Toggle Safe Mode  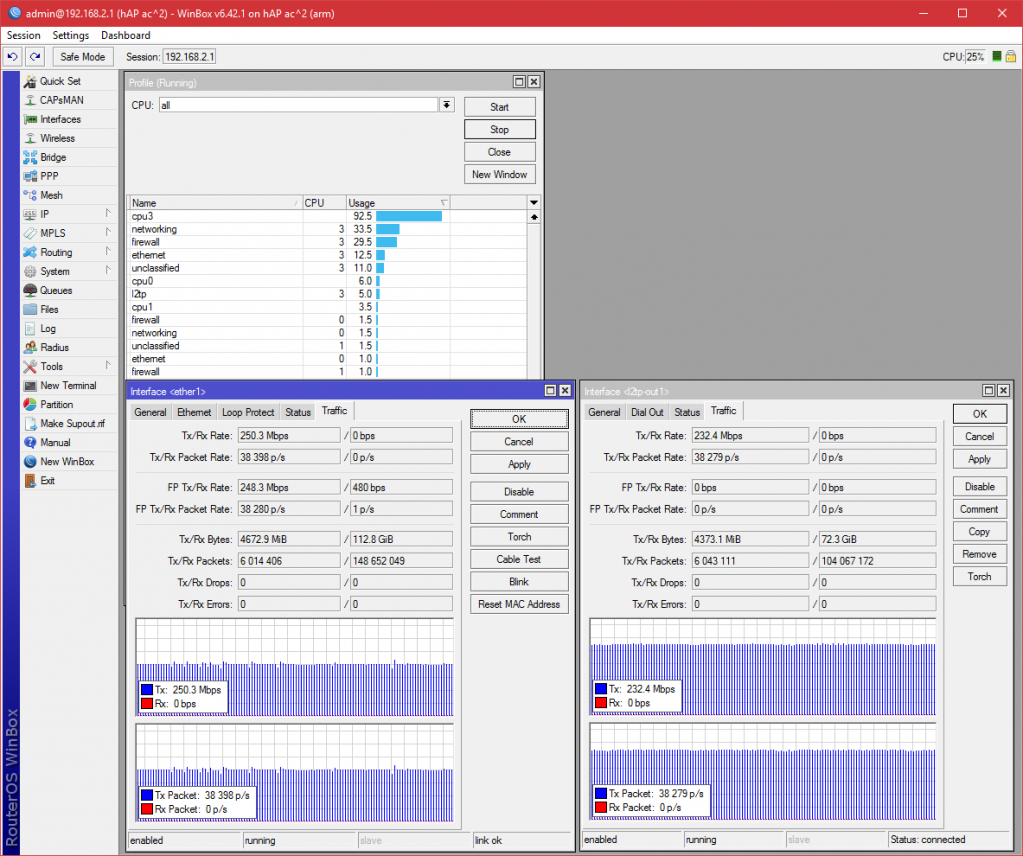pyautogui.click(x=82, y=56)
